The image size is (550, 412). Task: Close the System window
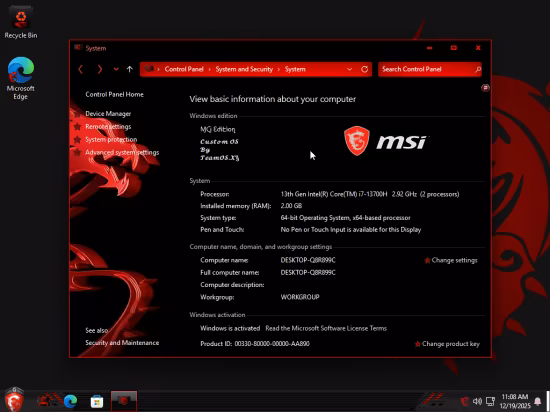pyautogui.click(x=478, y=48)
